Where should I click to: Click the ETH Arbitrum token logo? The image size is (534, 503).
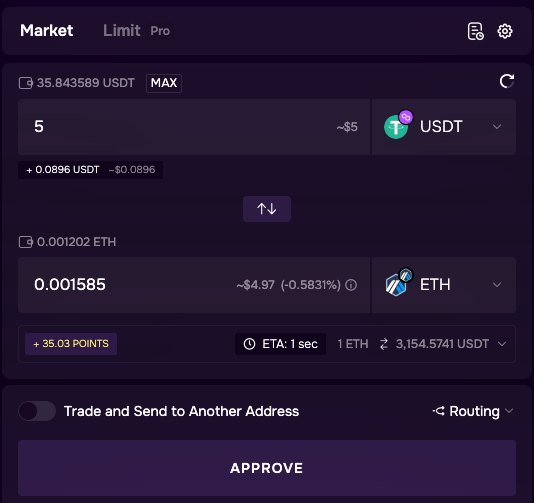398,283
